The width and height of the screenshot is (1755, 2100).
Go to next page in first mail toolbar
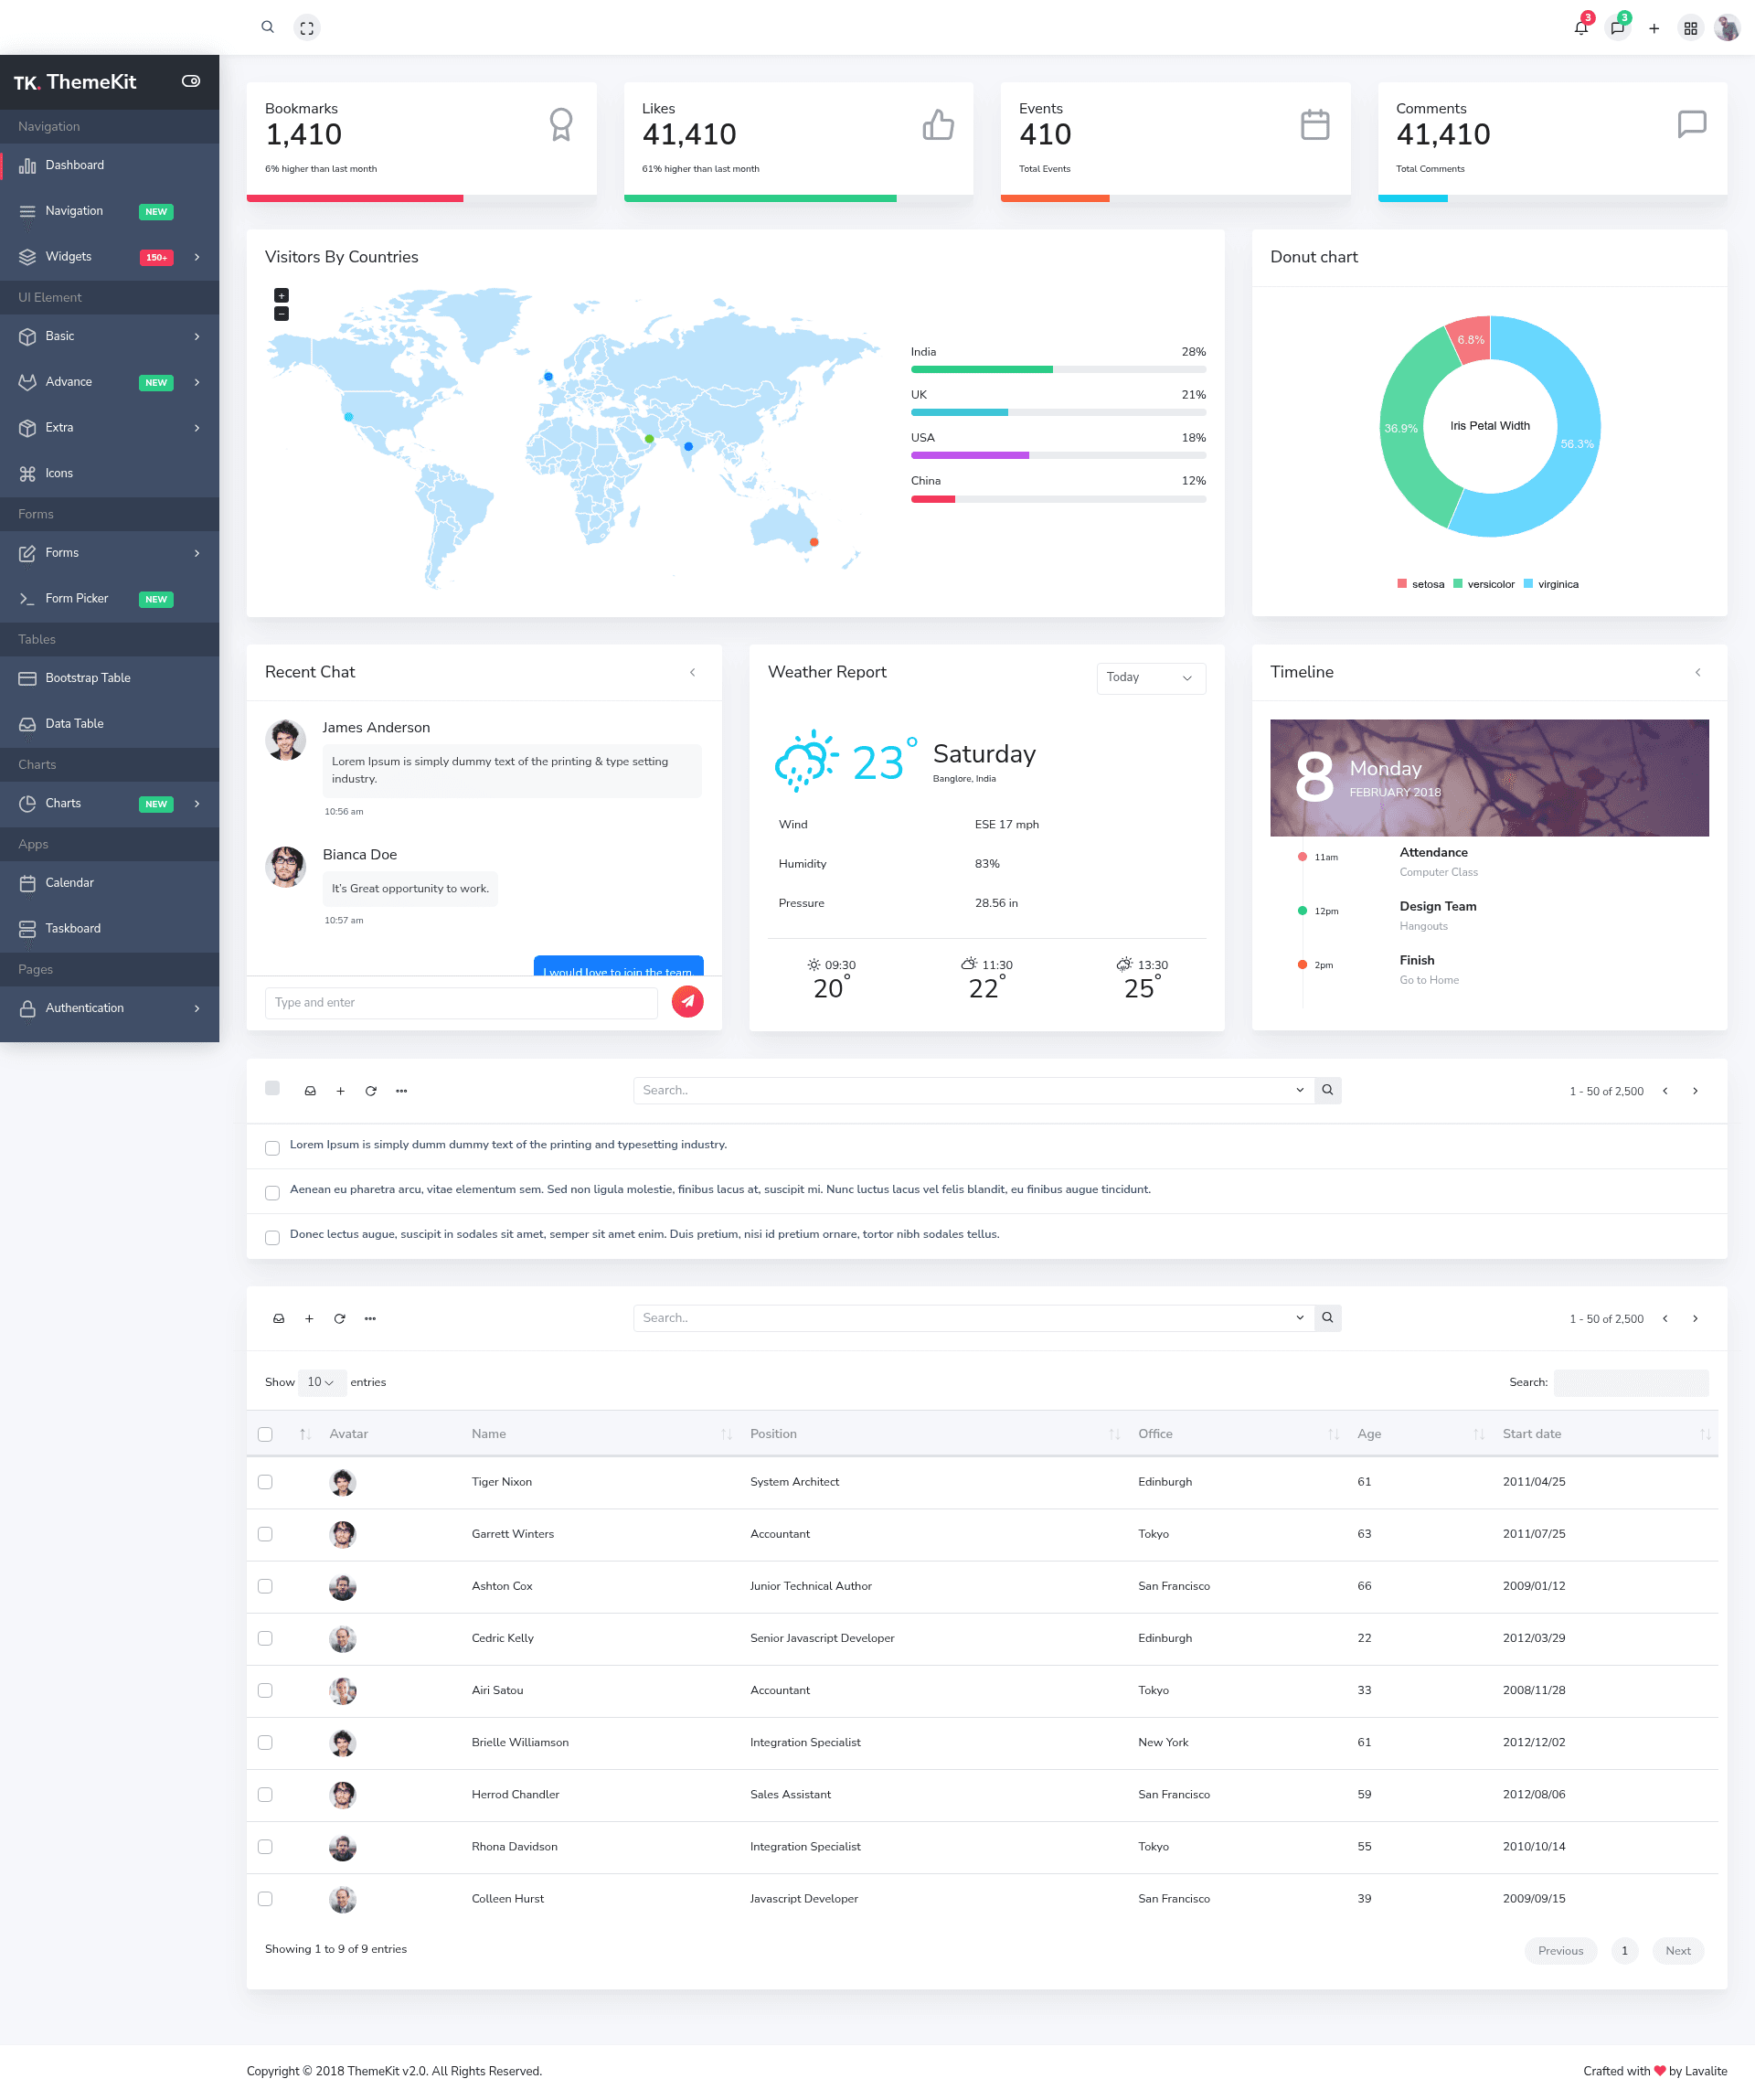pos(1695,1091)
